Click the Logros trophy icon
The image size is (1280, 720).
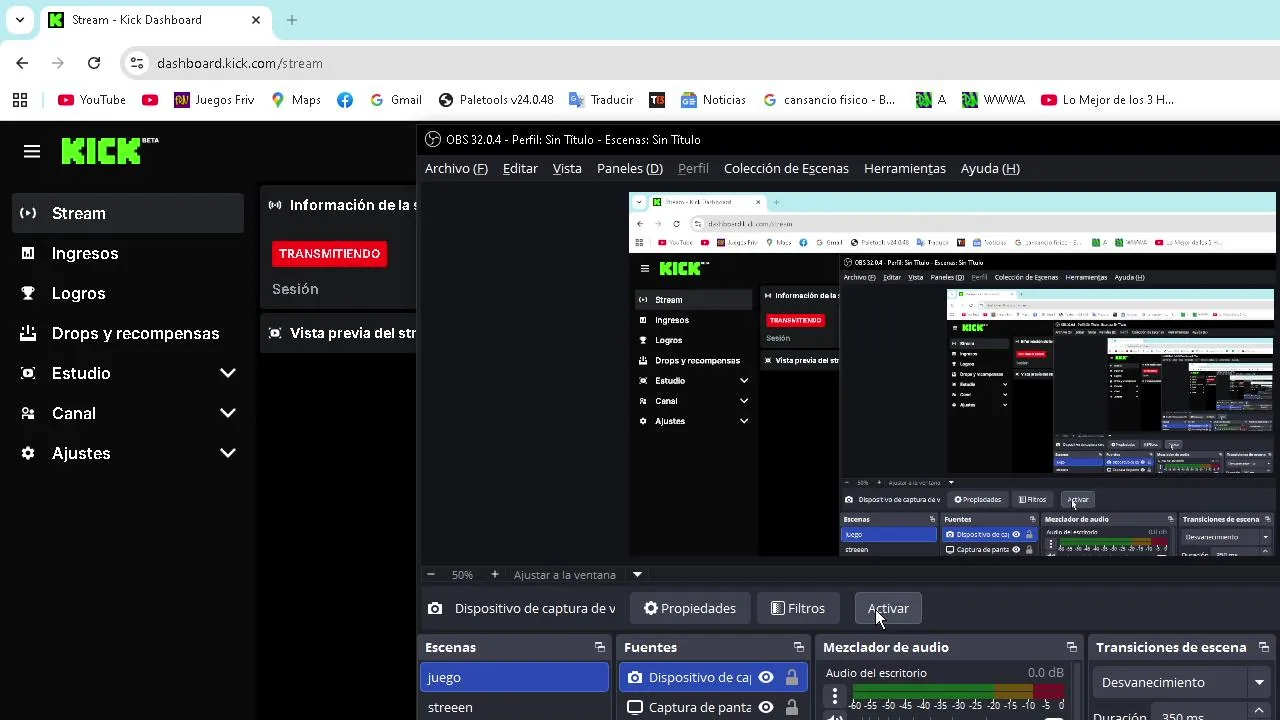28,293
